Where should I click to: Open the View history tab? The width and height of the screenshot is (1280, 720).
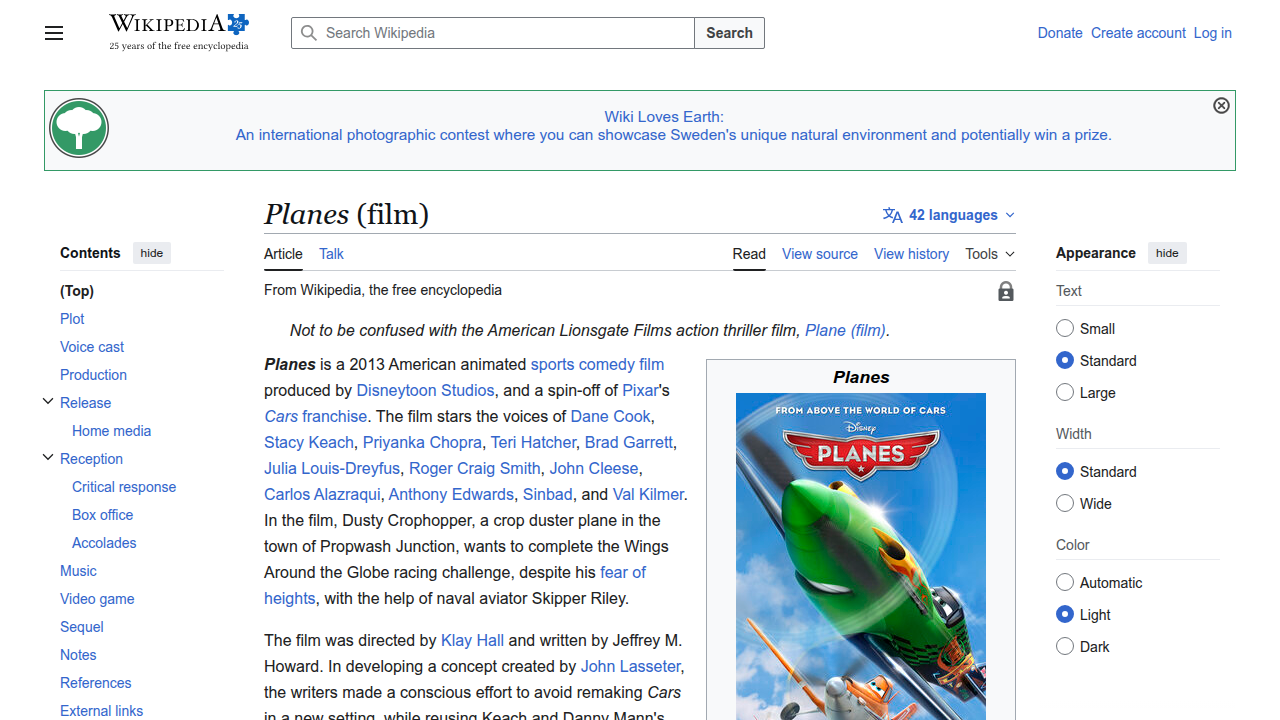(x=911, y=254)
